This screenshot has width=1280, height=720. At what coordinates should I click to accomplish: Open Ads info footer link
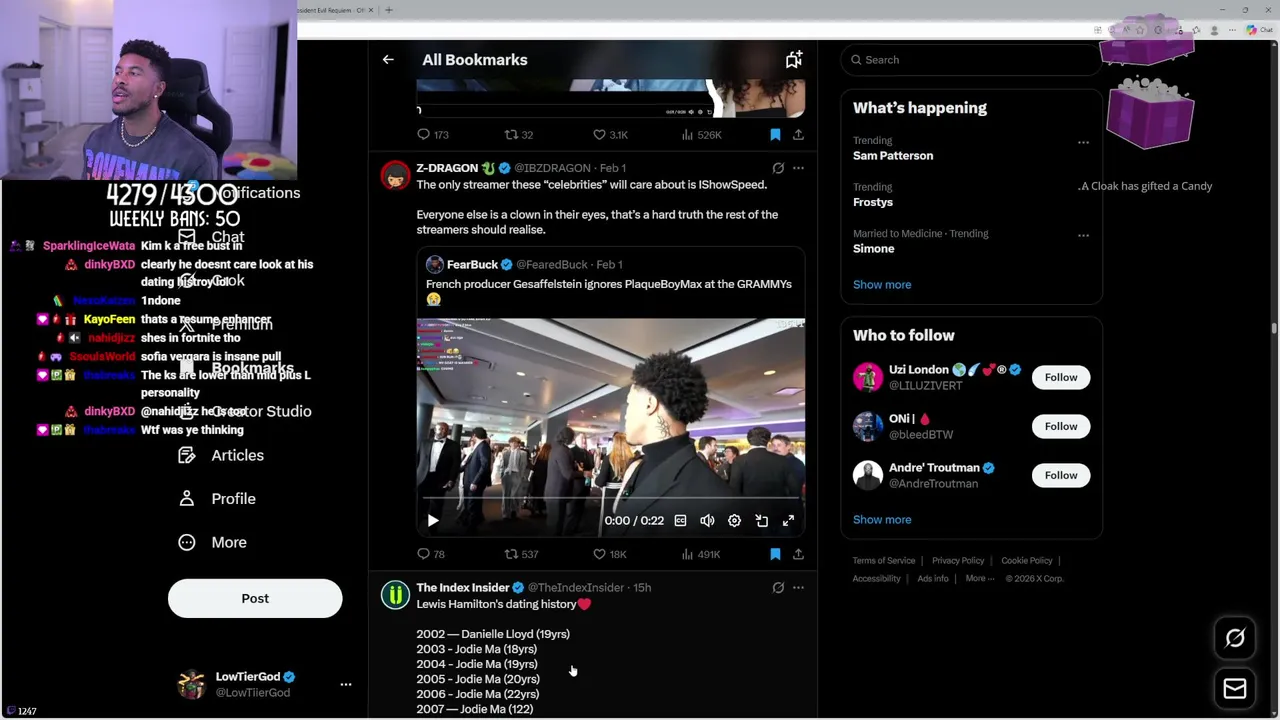(x=933, y=579)
